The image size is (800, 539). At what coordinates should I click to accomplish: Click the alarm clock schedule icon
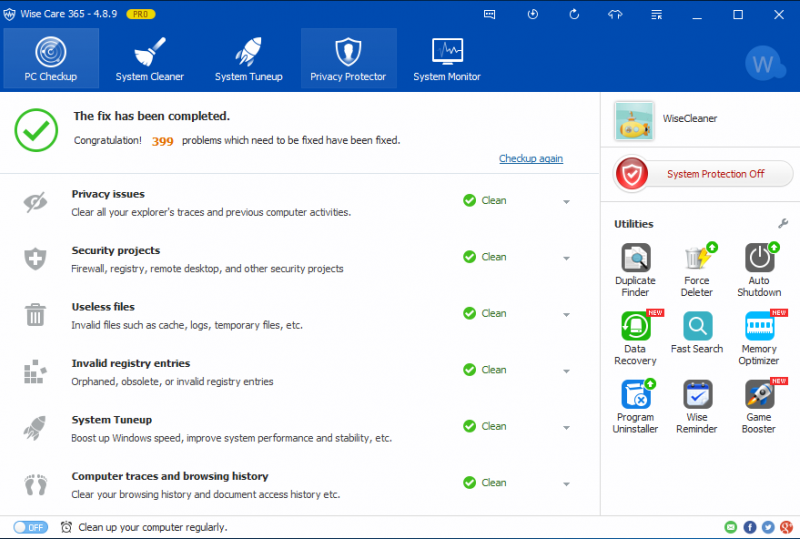pyautogui.click(x=66, y=527)
